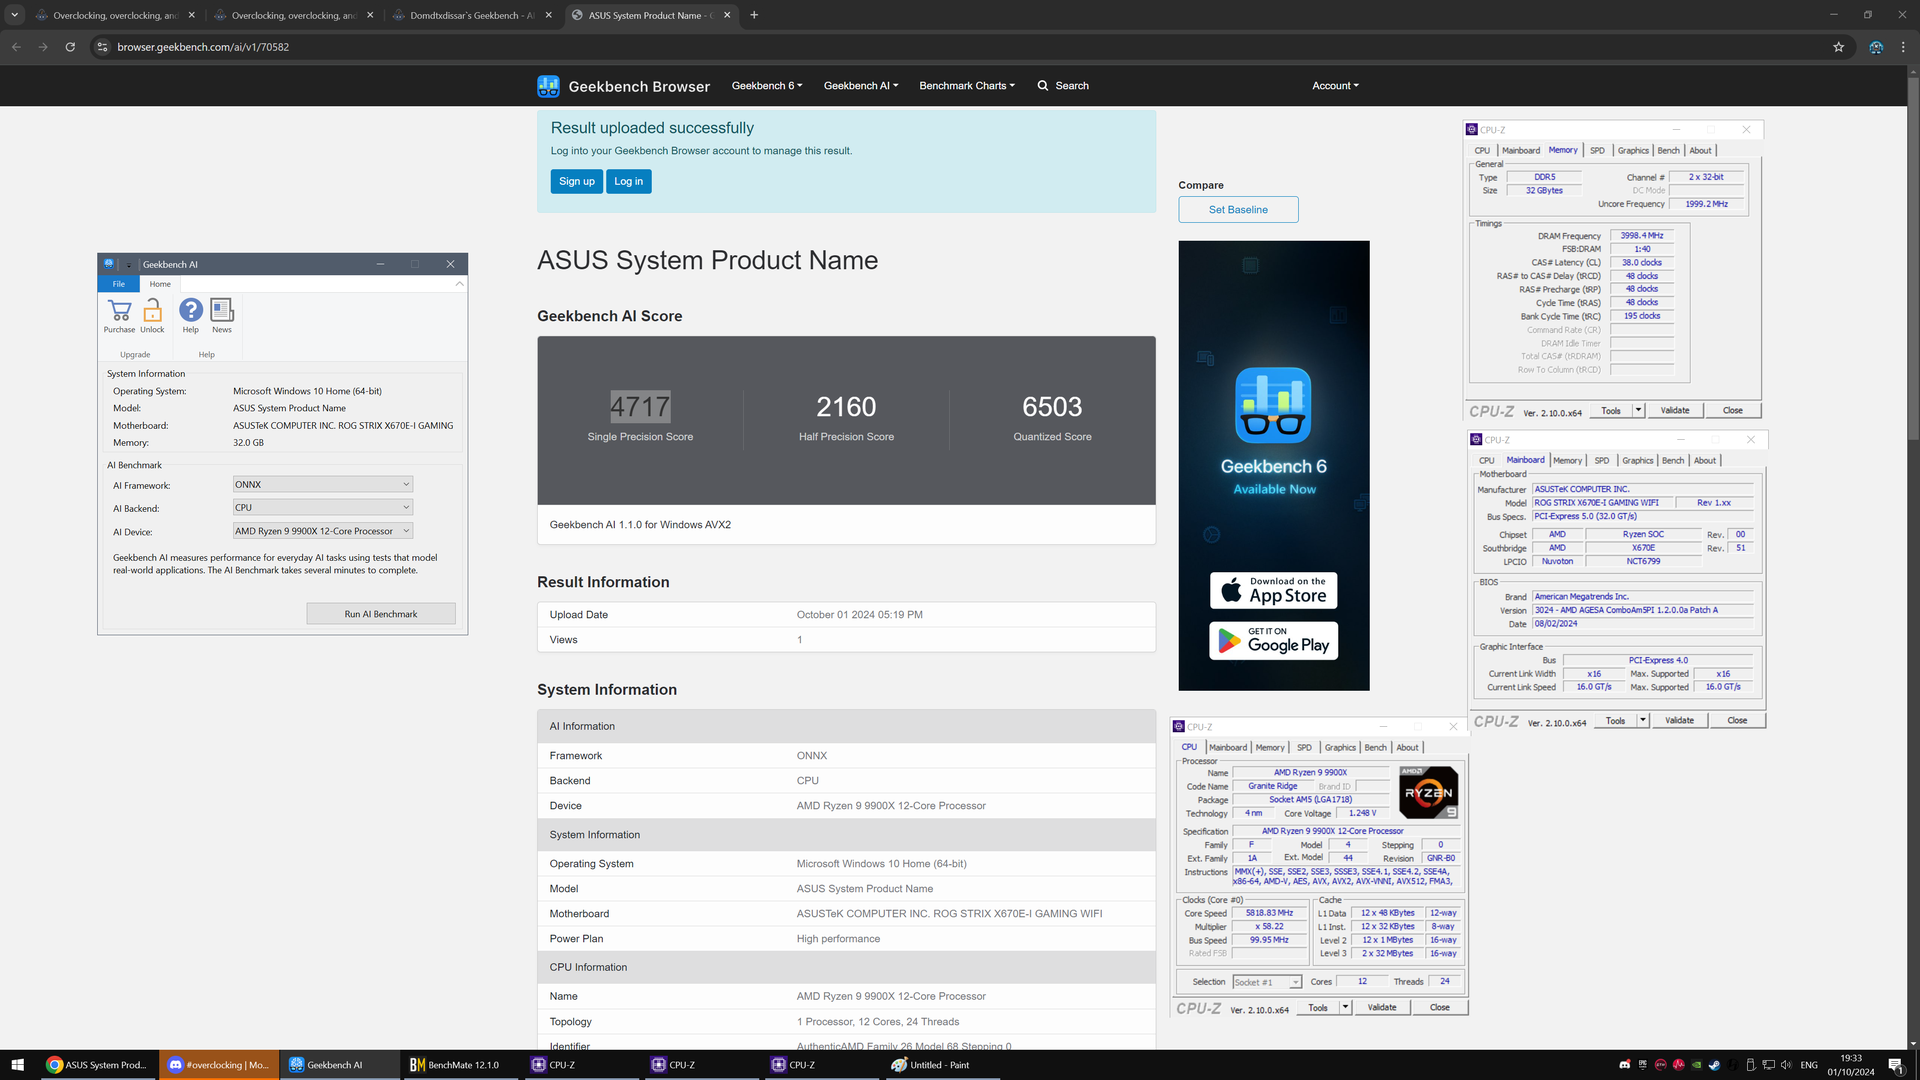Click the Geekbench 6 app icon in the ad

(1273, 405)
